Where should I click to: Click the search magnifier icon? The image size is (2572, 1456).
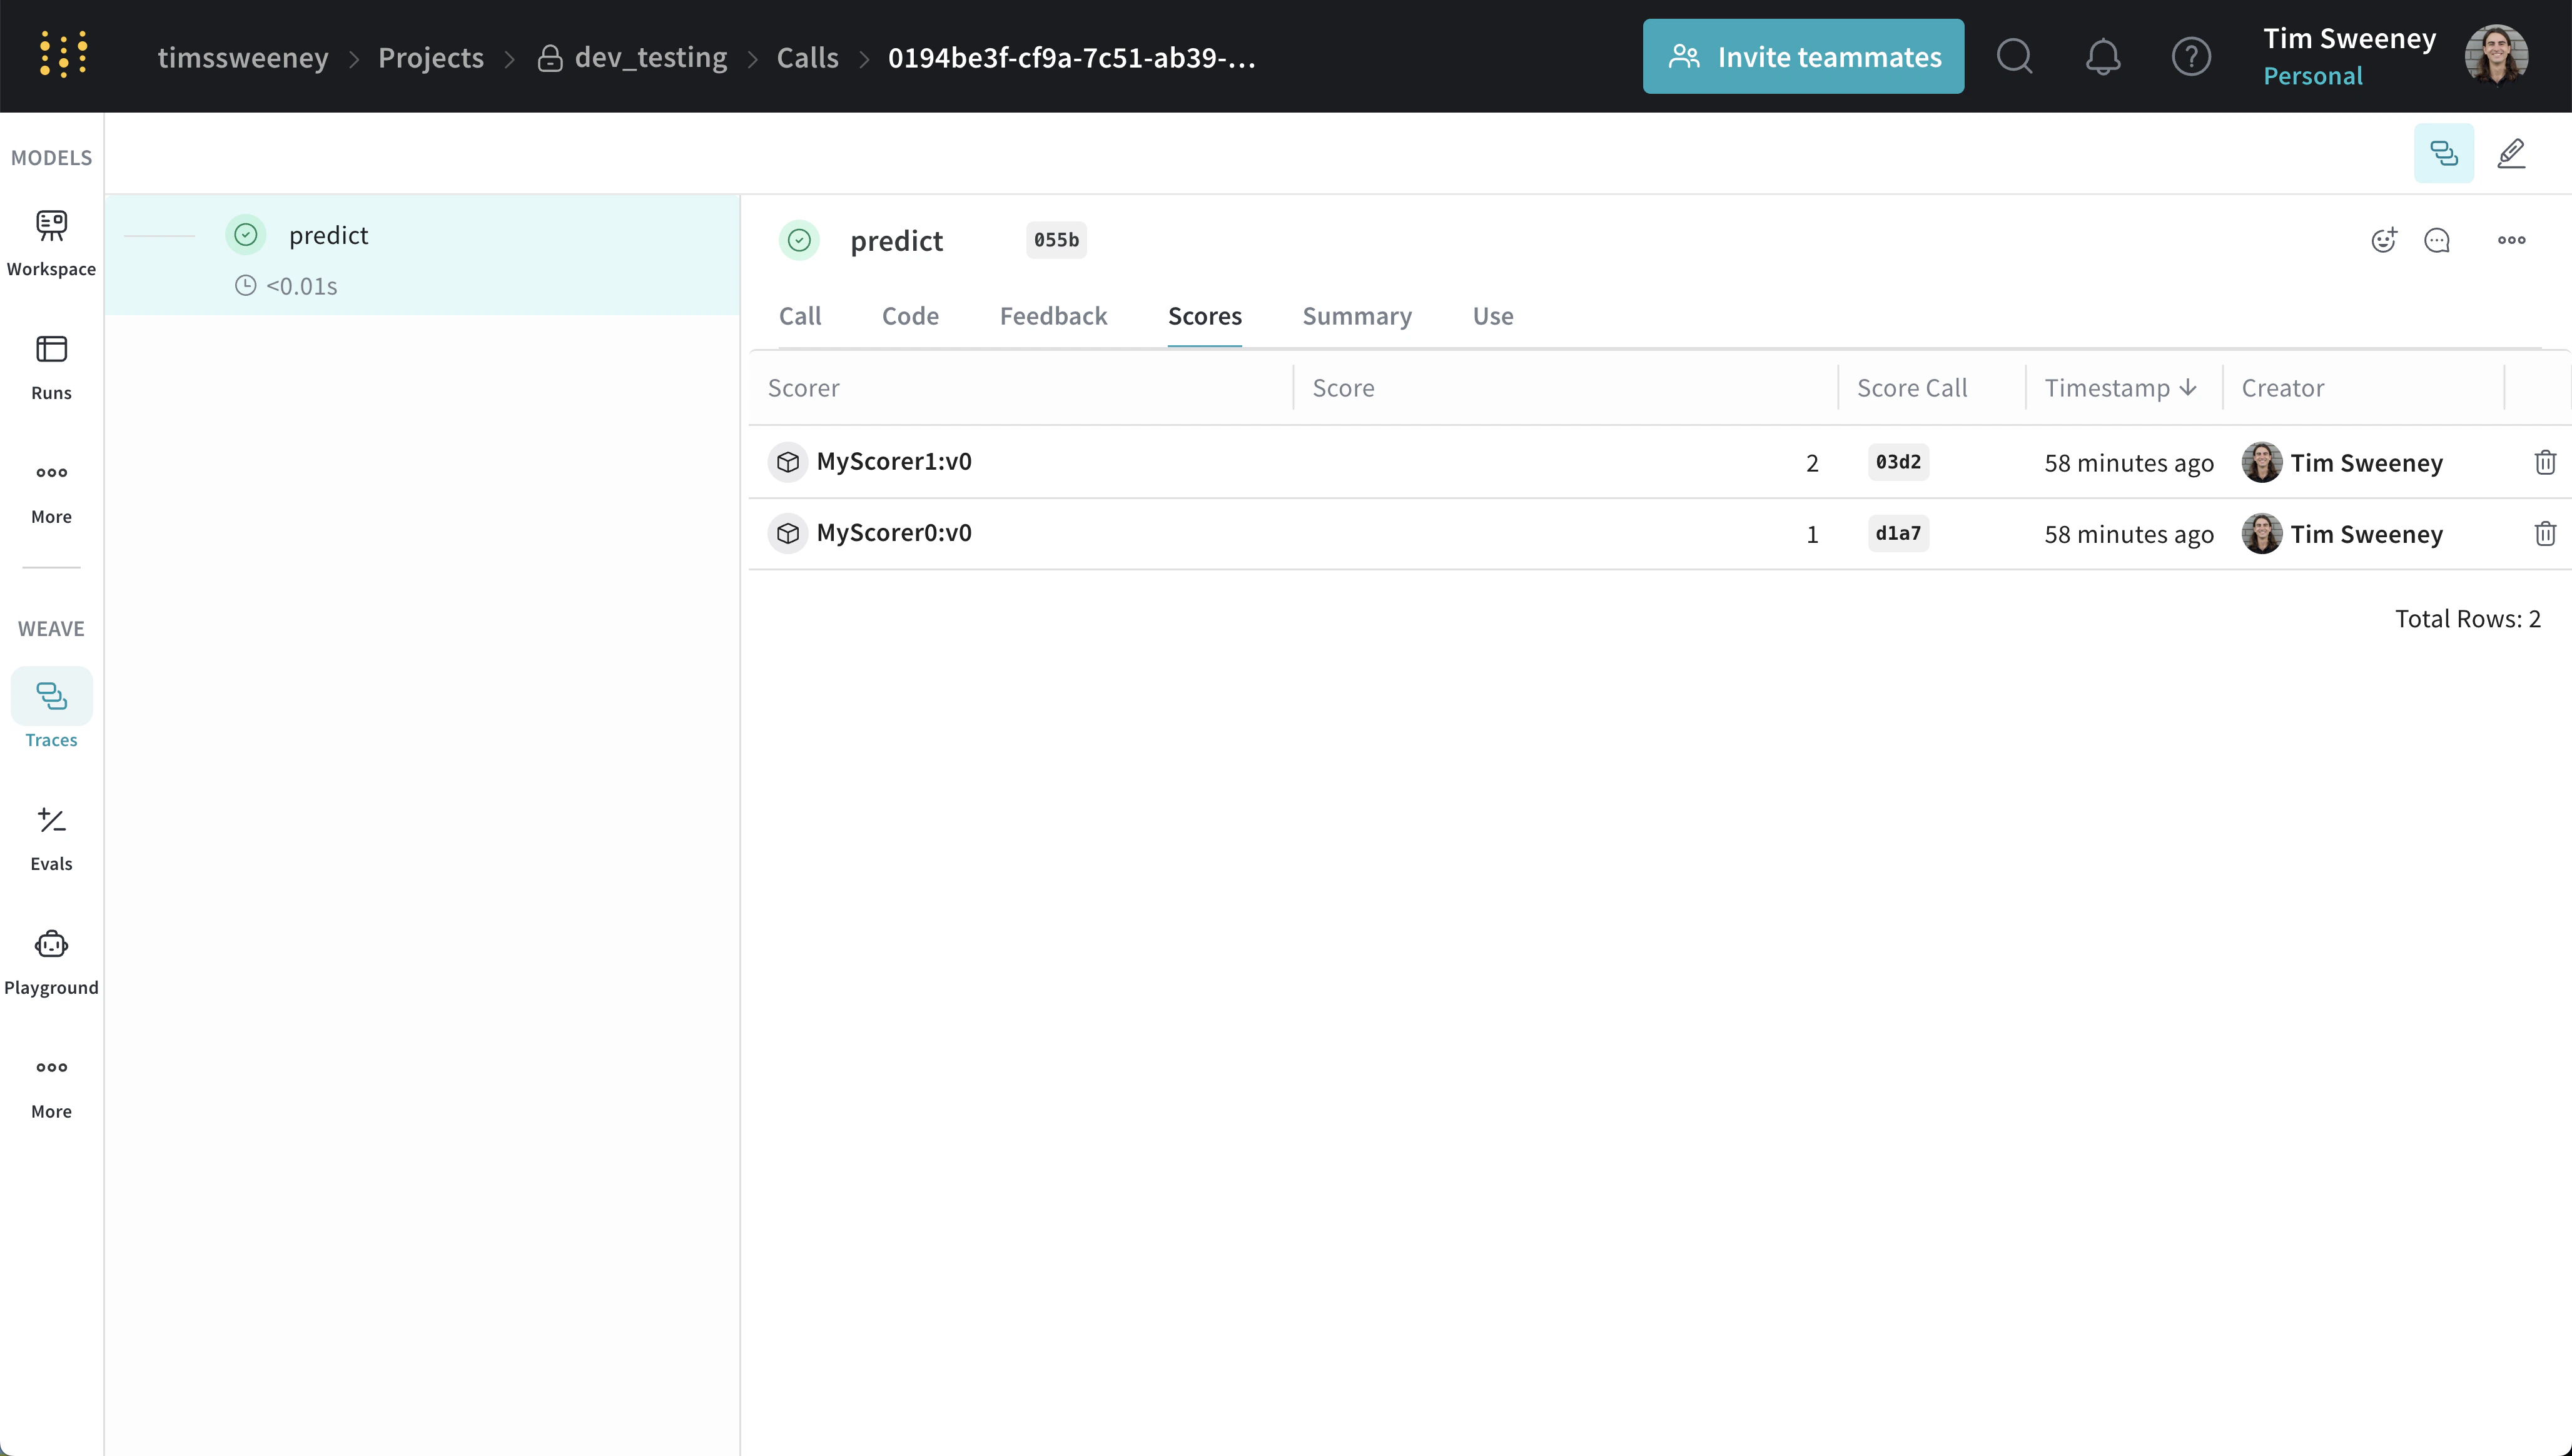[2014, 56]
